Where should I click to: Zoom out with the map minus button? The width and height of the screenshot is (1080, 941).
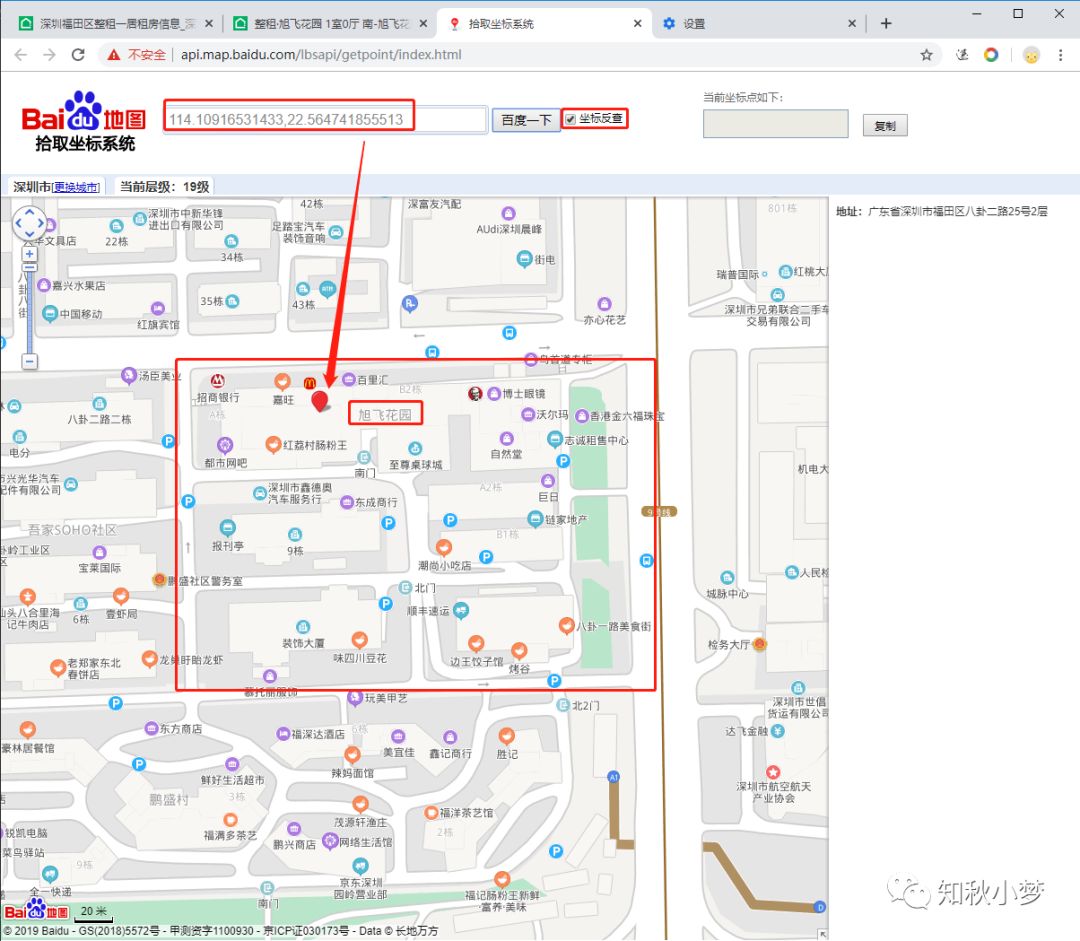pos(29,361)
